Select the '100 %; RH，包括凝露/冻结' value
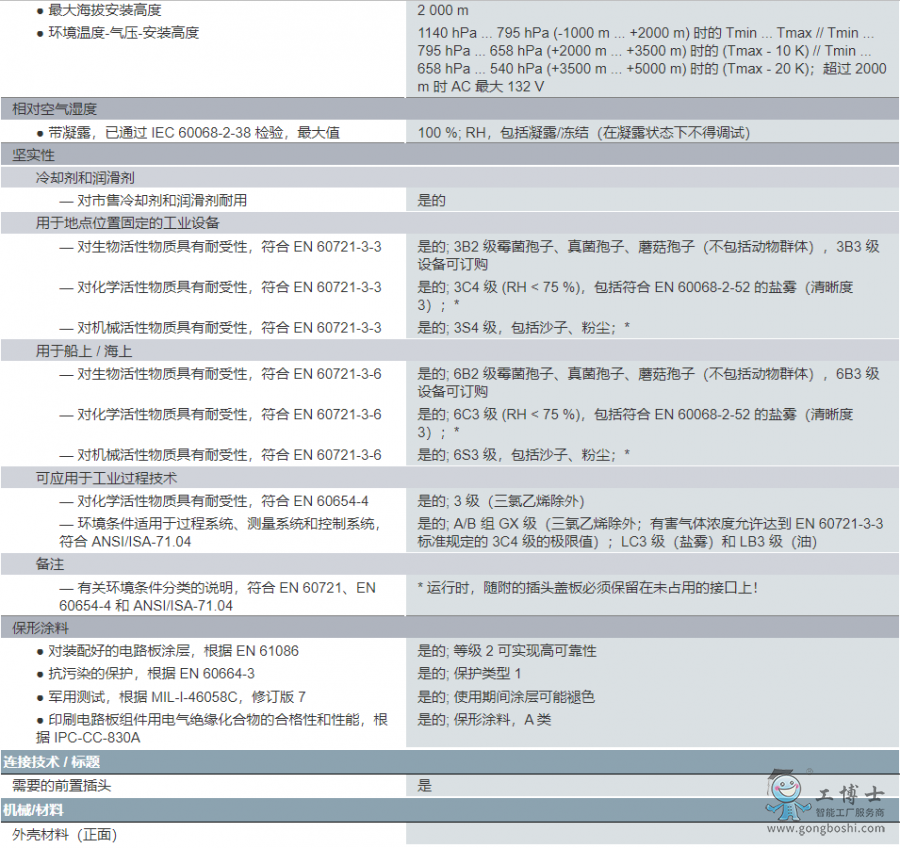The image size is (900, 848). tap(584, 133)
